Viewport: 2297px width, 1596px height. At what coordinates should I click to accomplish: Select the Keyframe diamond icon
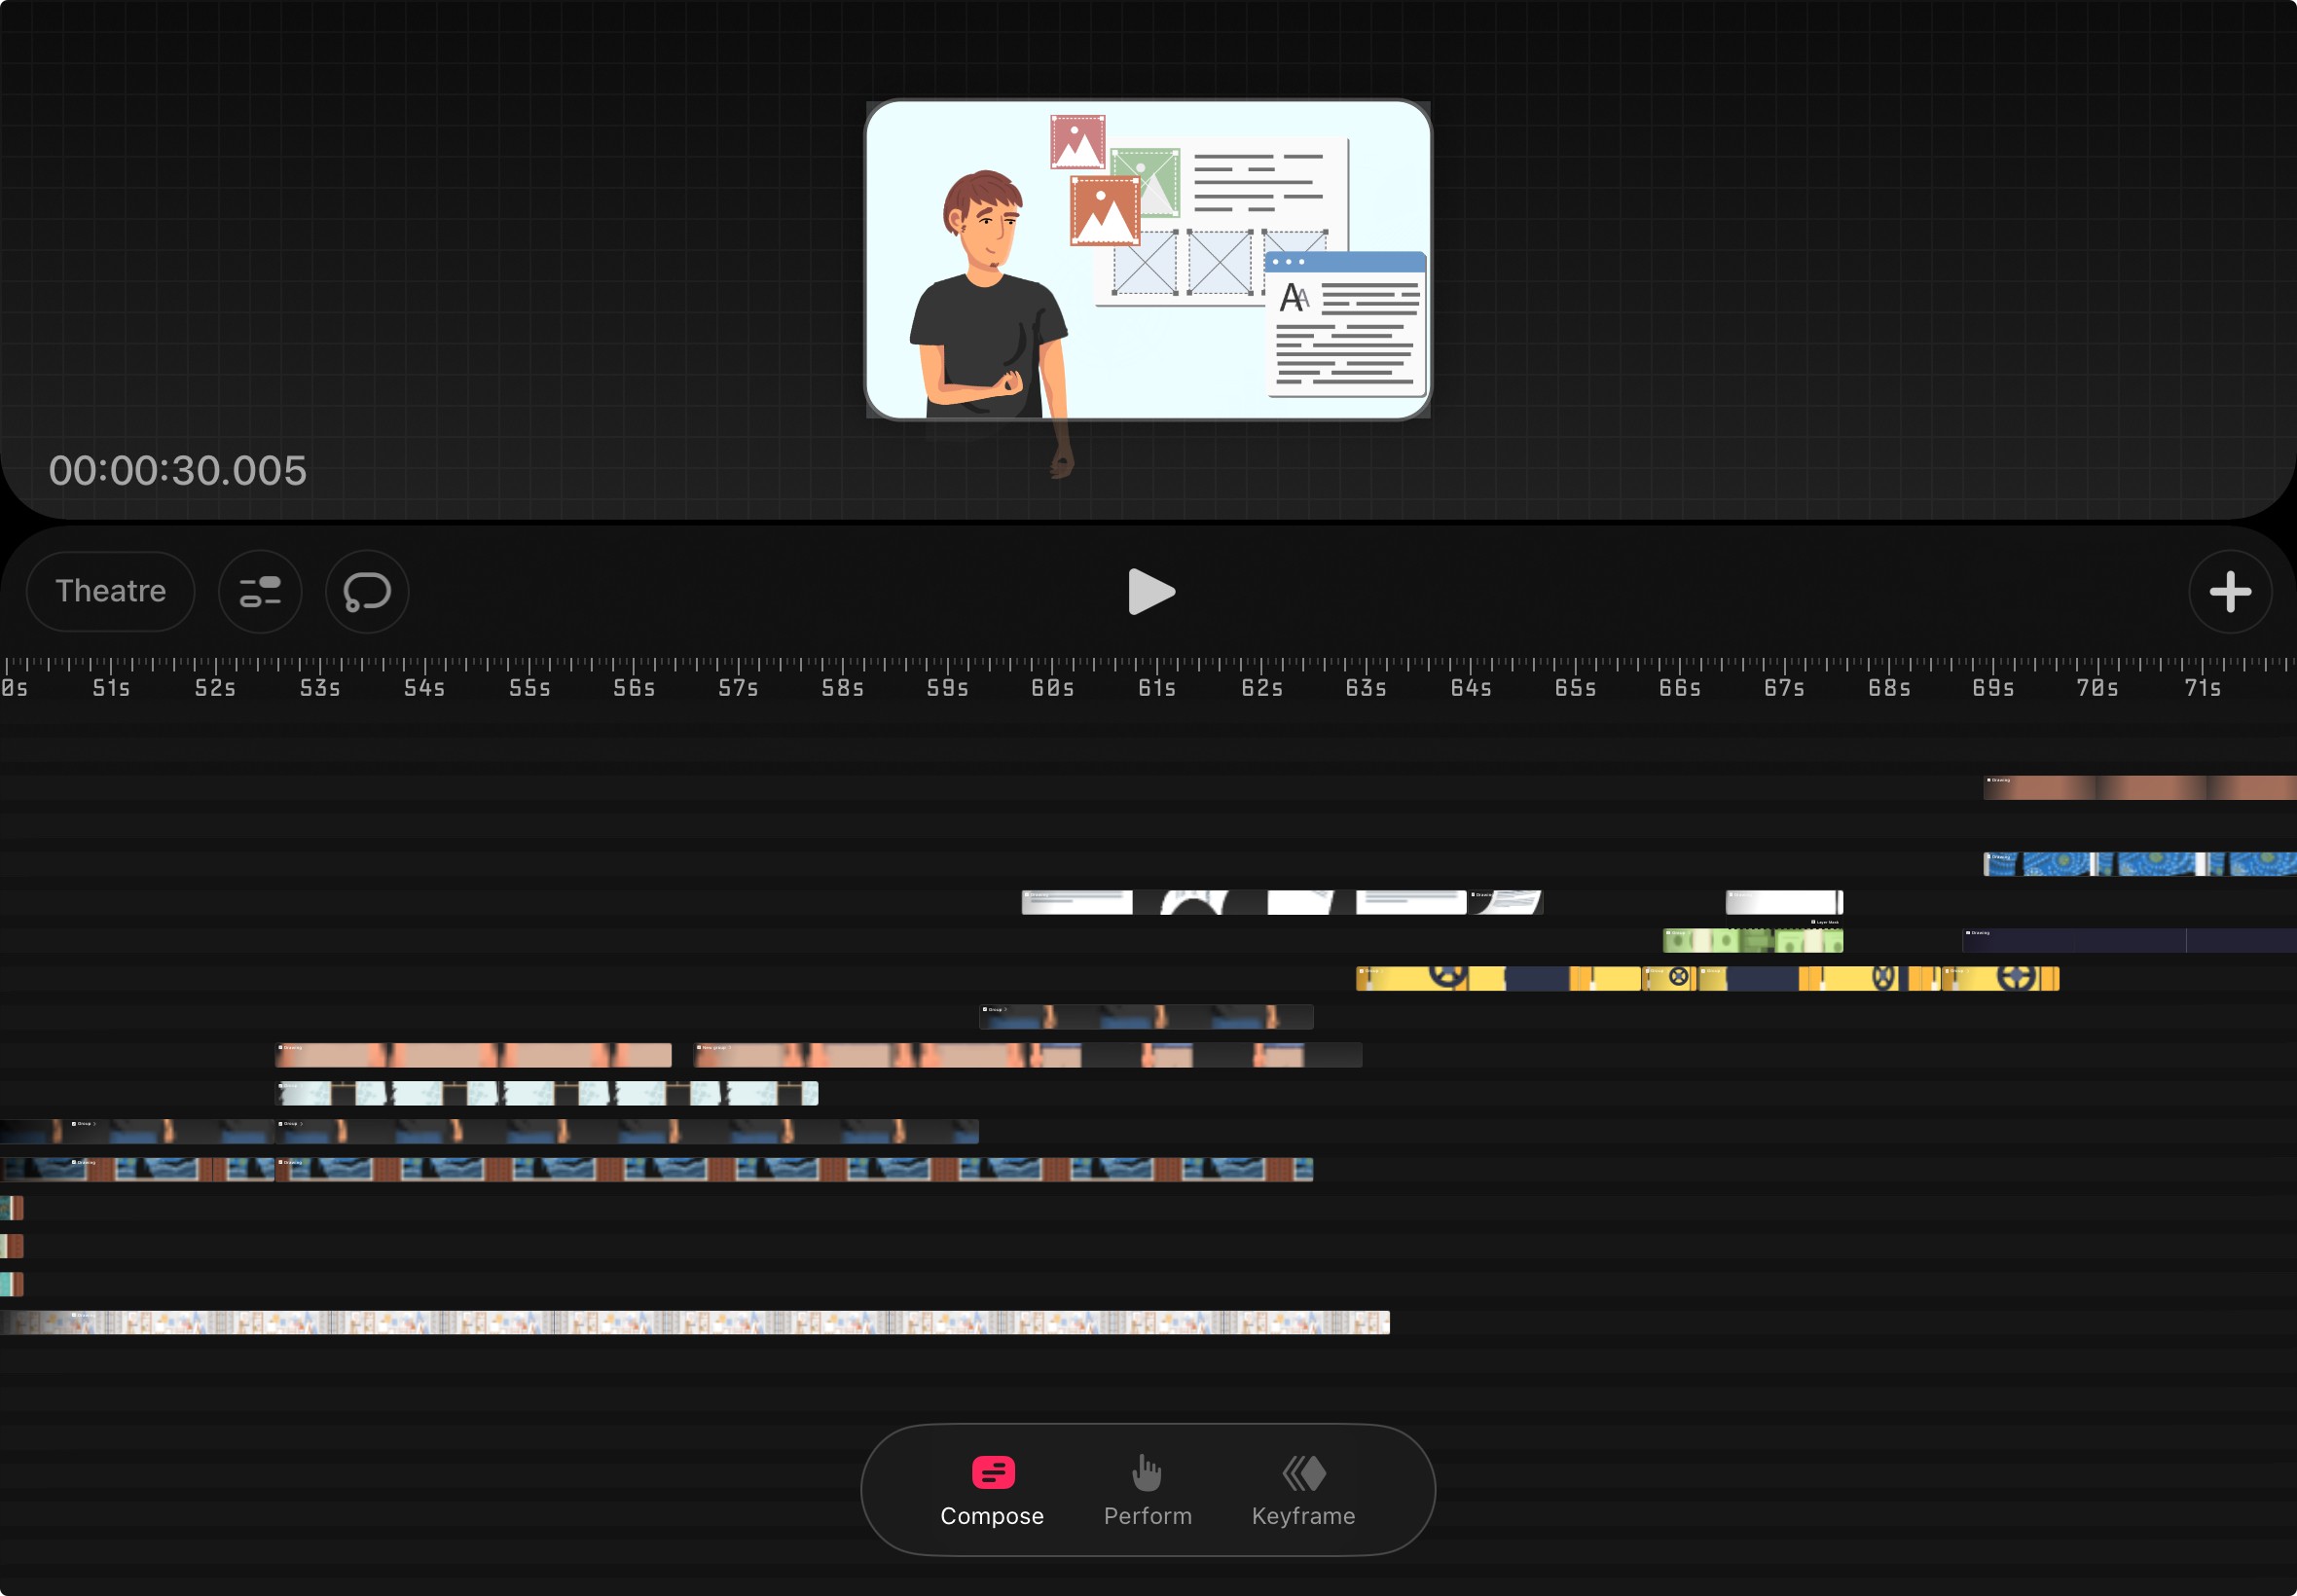point(1303,1472)
